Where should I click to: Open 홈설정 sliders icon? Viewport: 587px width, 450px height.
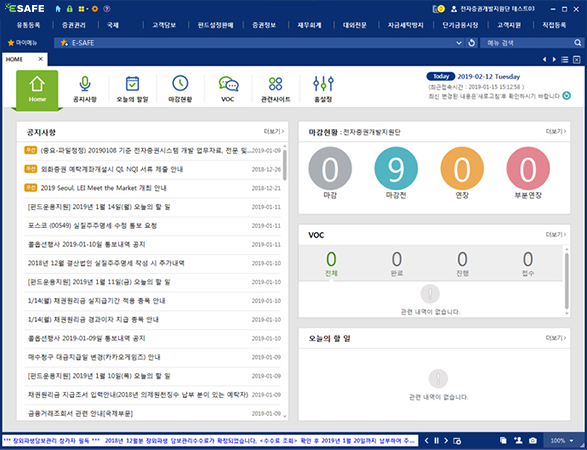click(323, 84)
